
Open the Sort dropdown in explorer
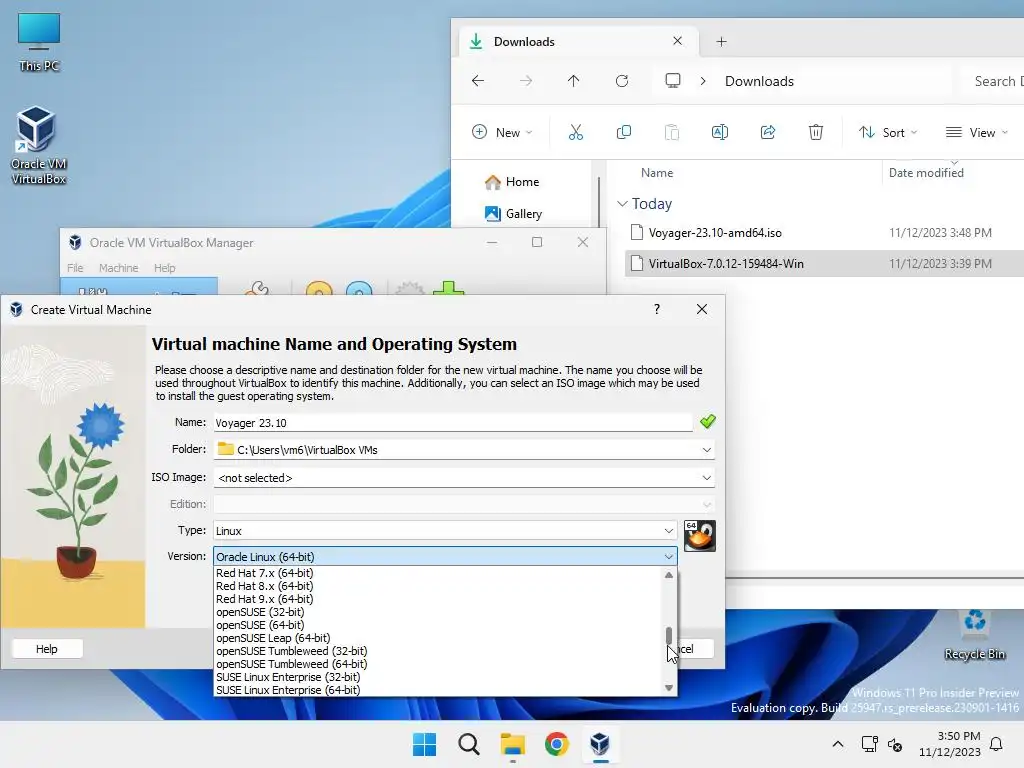point(888,133)
